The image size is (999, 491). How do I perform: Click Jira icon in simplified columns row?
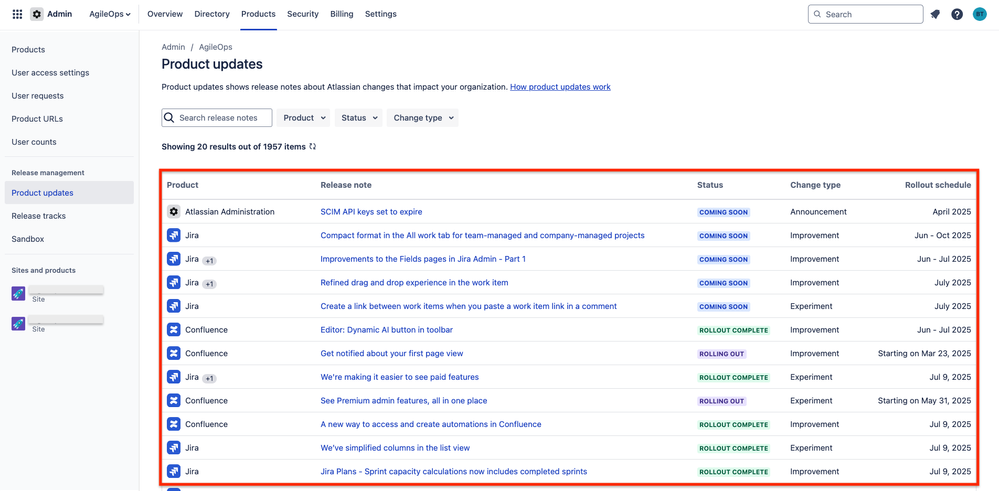click(173, 448)
